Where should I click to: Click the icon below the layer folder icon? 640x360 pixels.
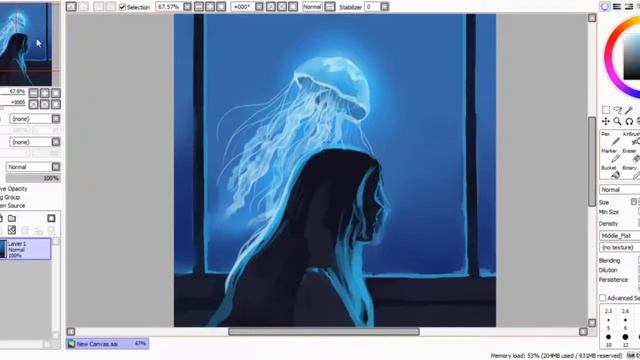[x=12, y=230]
